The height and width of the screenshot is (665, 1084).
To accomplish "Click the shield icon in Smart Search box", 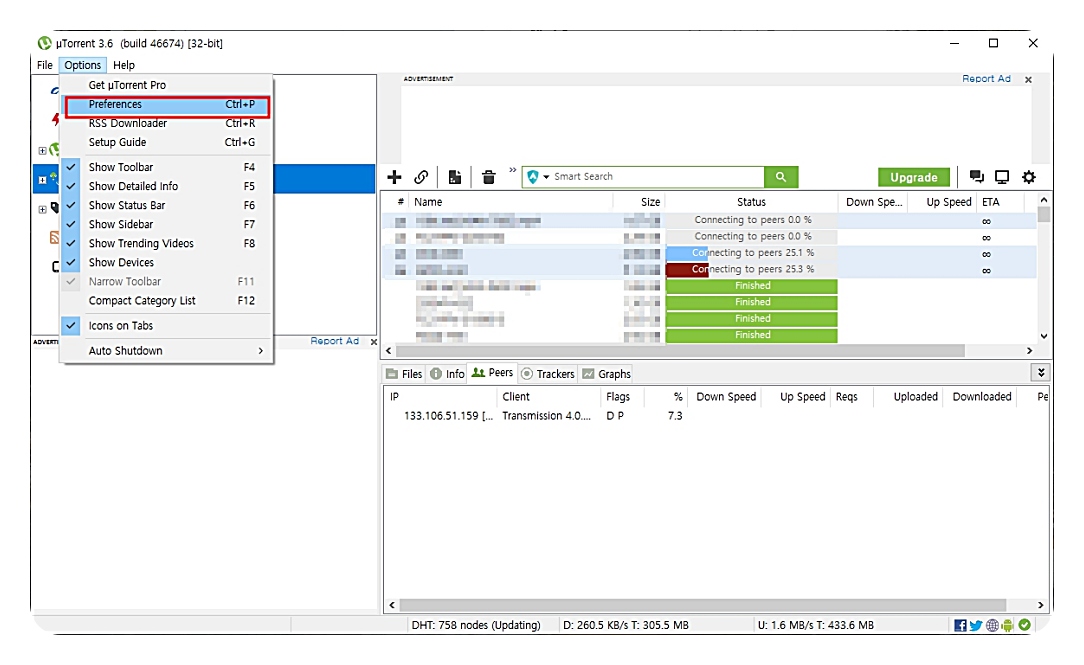I will [532, 177].
